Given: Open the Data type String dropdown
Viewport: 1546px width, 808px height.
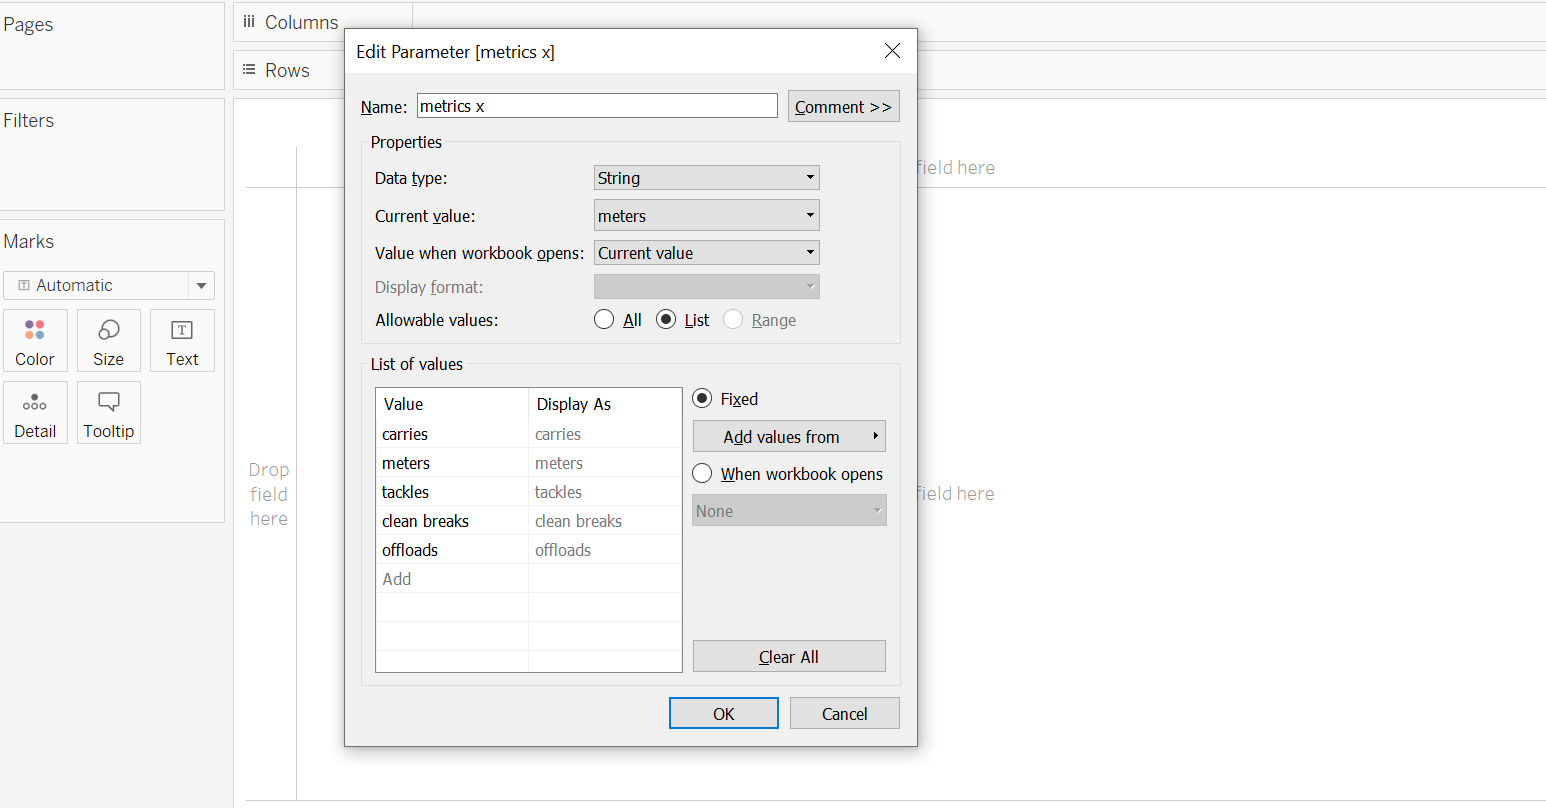Looking at the screenshot, I should pos(707,178).
